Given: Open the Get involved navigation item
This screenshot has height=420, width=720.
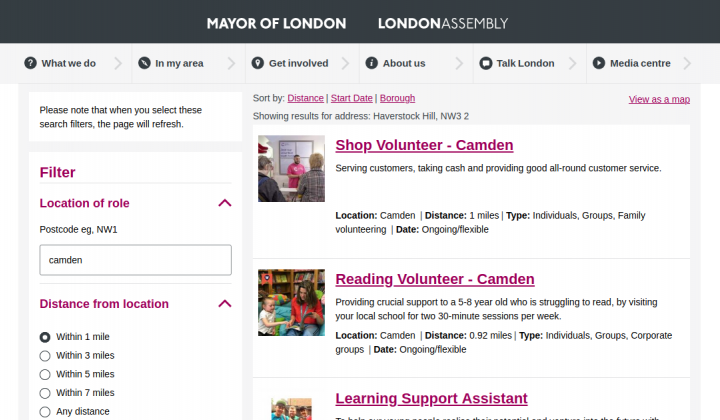Looking at the screenshot, I should 298,63.
